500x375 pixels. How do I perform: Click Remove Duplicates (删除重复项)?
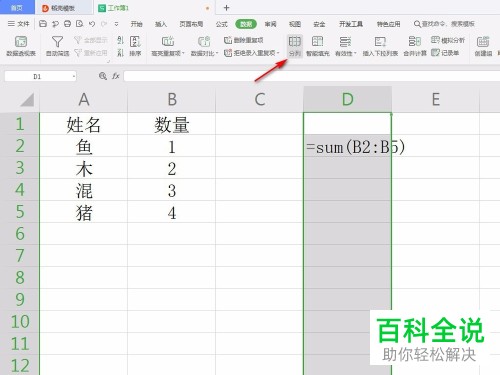point(244,40)
